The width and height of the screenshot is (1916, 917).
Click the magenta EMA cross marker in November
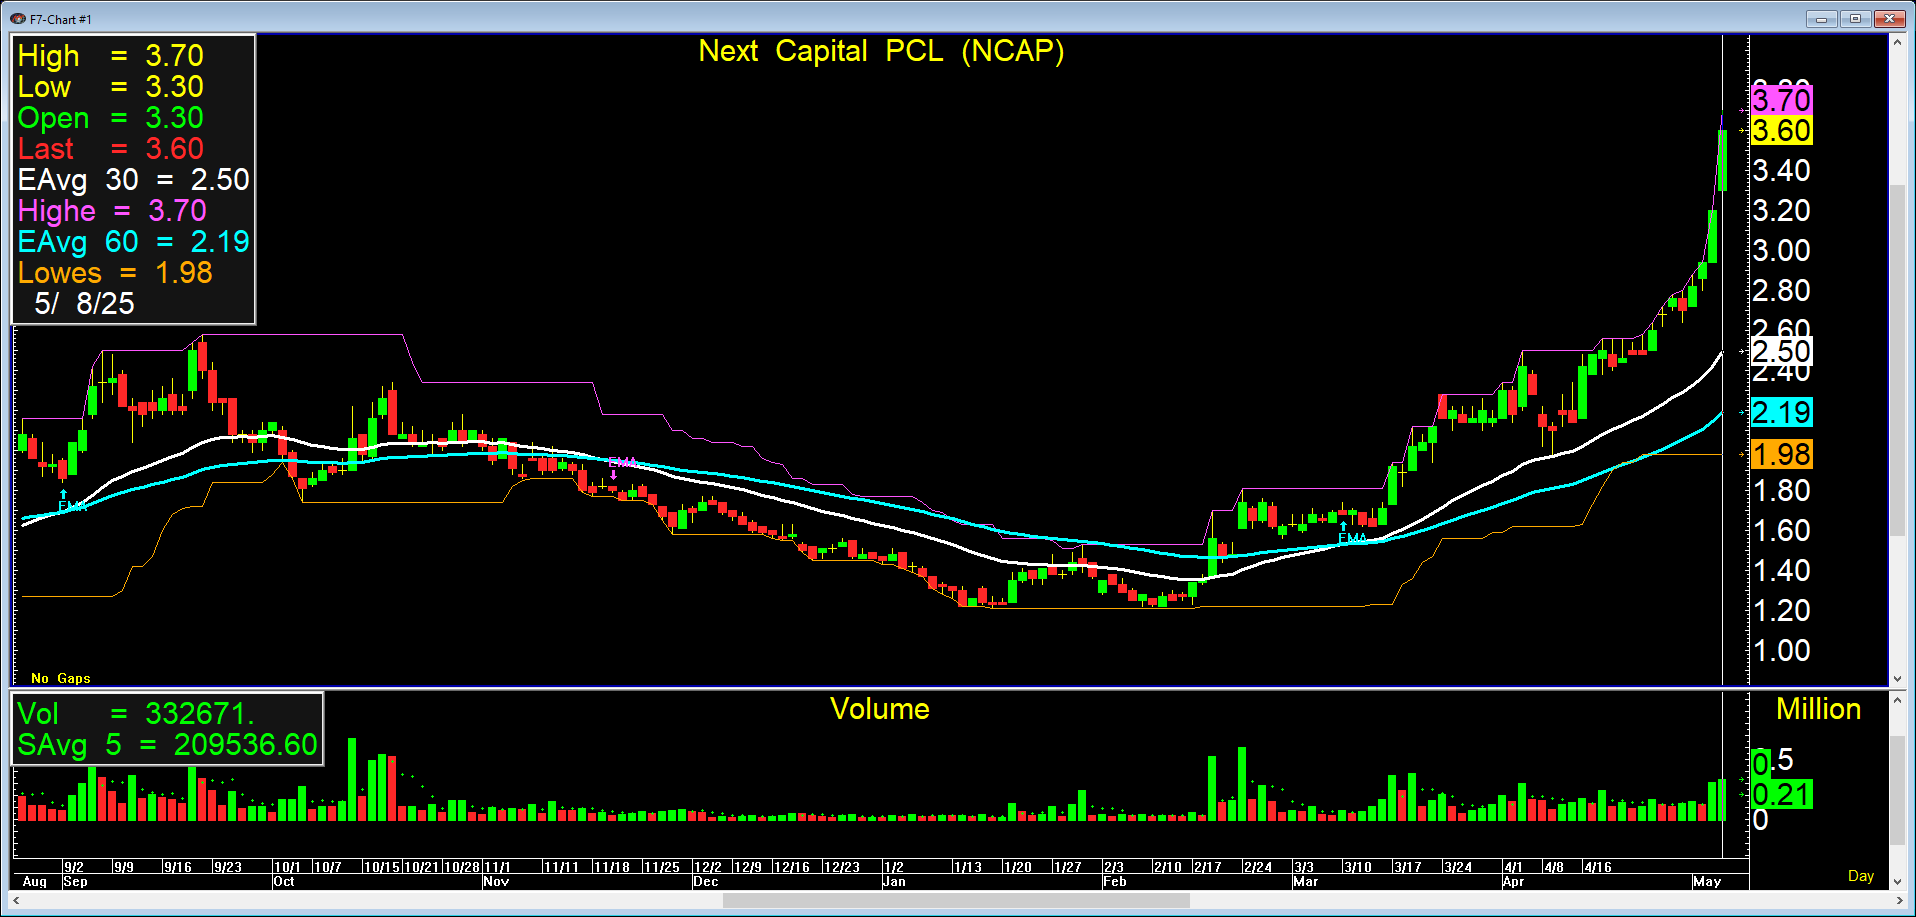(x=621, y=466)
